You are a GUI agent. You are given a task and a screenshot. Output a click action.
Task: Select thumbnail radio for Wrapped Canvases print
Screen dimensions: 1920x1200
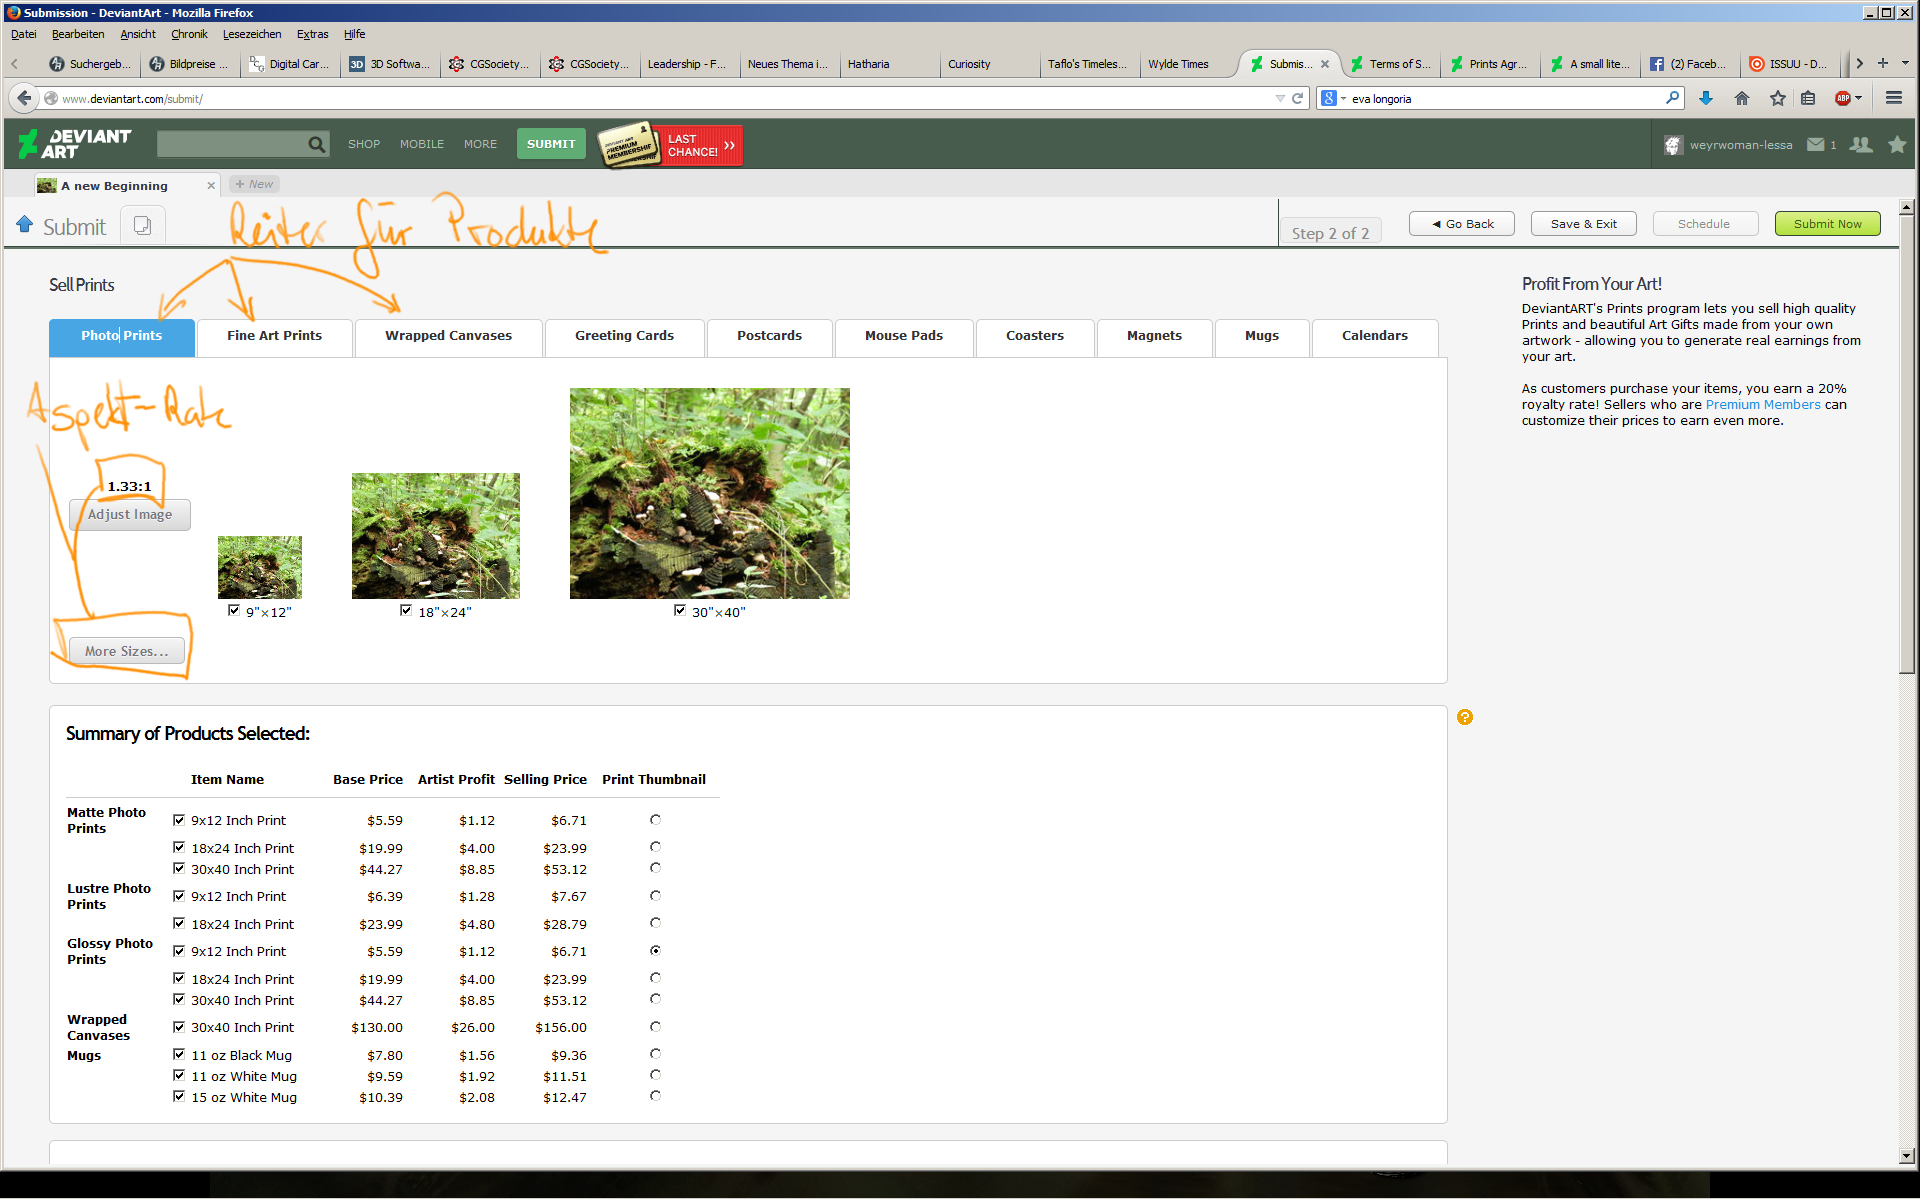(655, 1027)
